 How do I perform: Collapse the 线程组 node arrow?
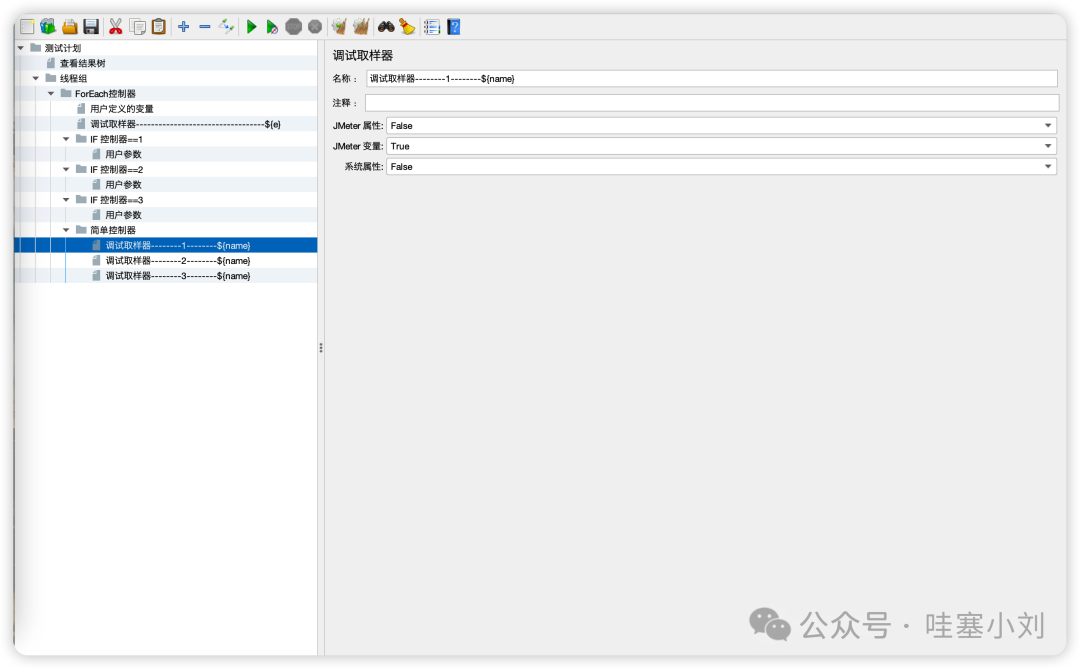[x=36, y=79]
